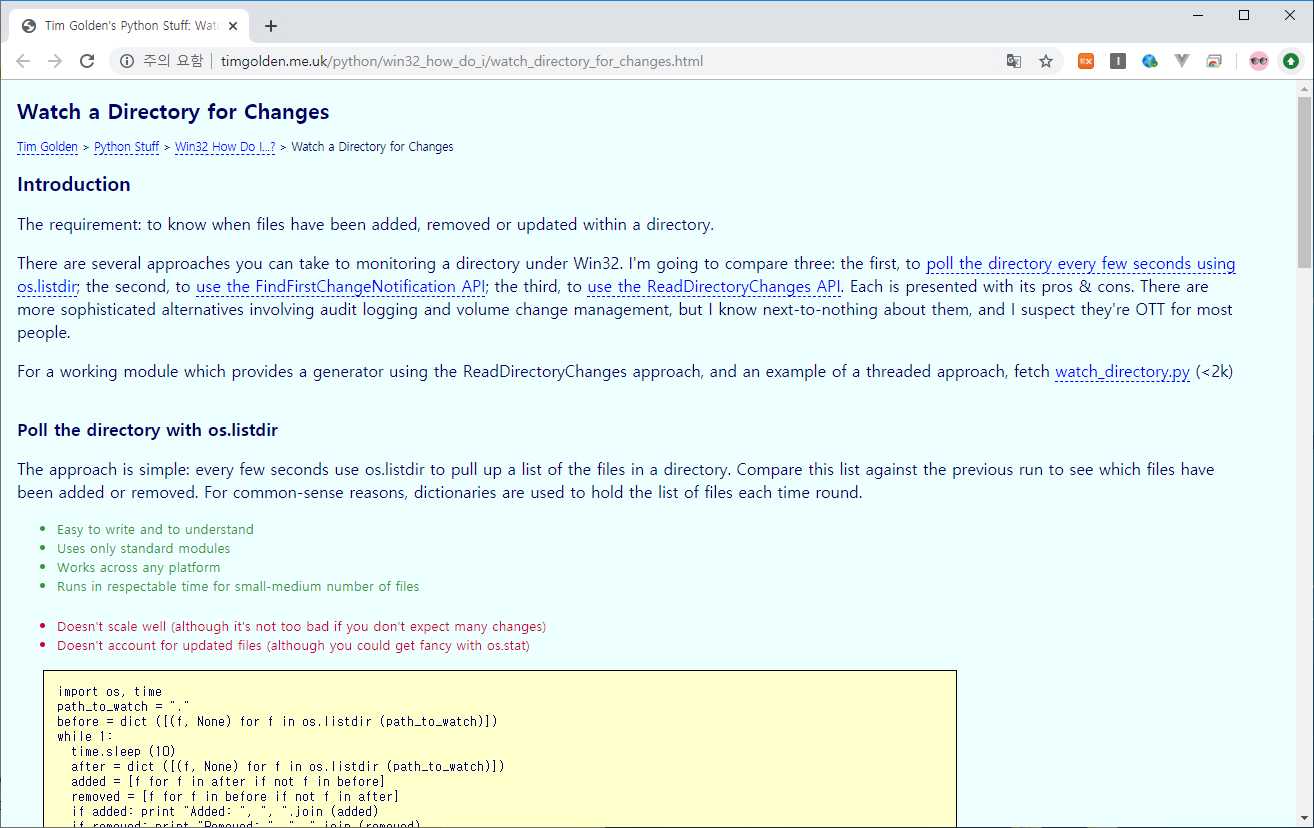
Task: Follow the use the ReadDirectoryChanges API link
Action: click(x=714, y=287)
